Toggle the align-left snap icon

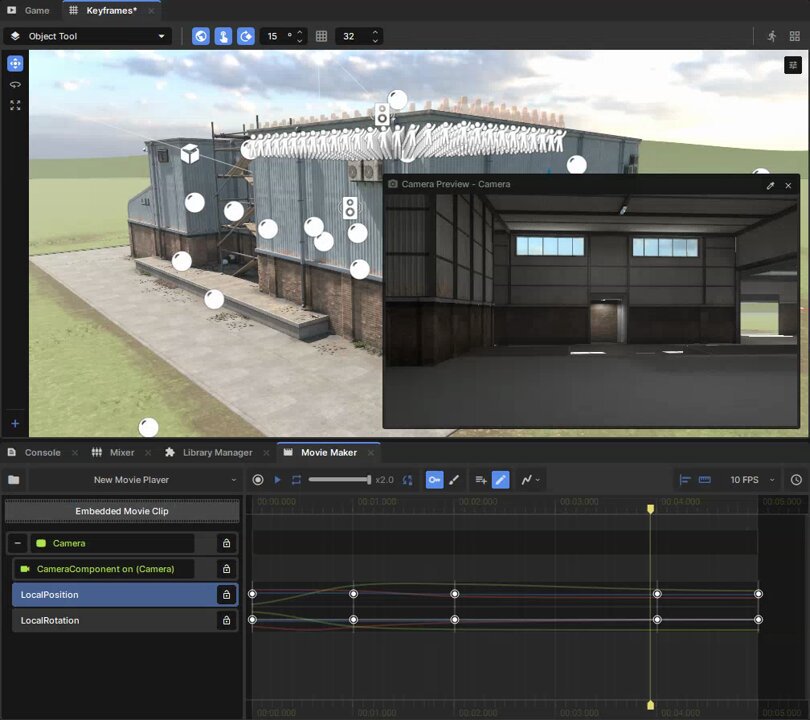point(685,480)
